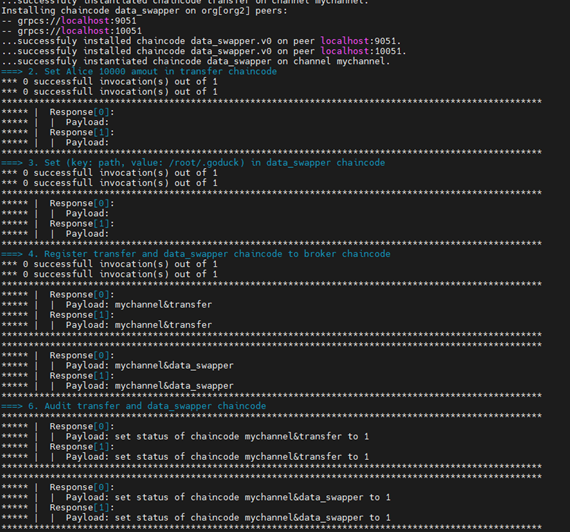Click 'Payload: mychannel&data_swapper' line directly under its Response[1]
Screen dimensions: 570x532
(x=149, y=386)
